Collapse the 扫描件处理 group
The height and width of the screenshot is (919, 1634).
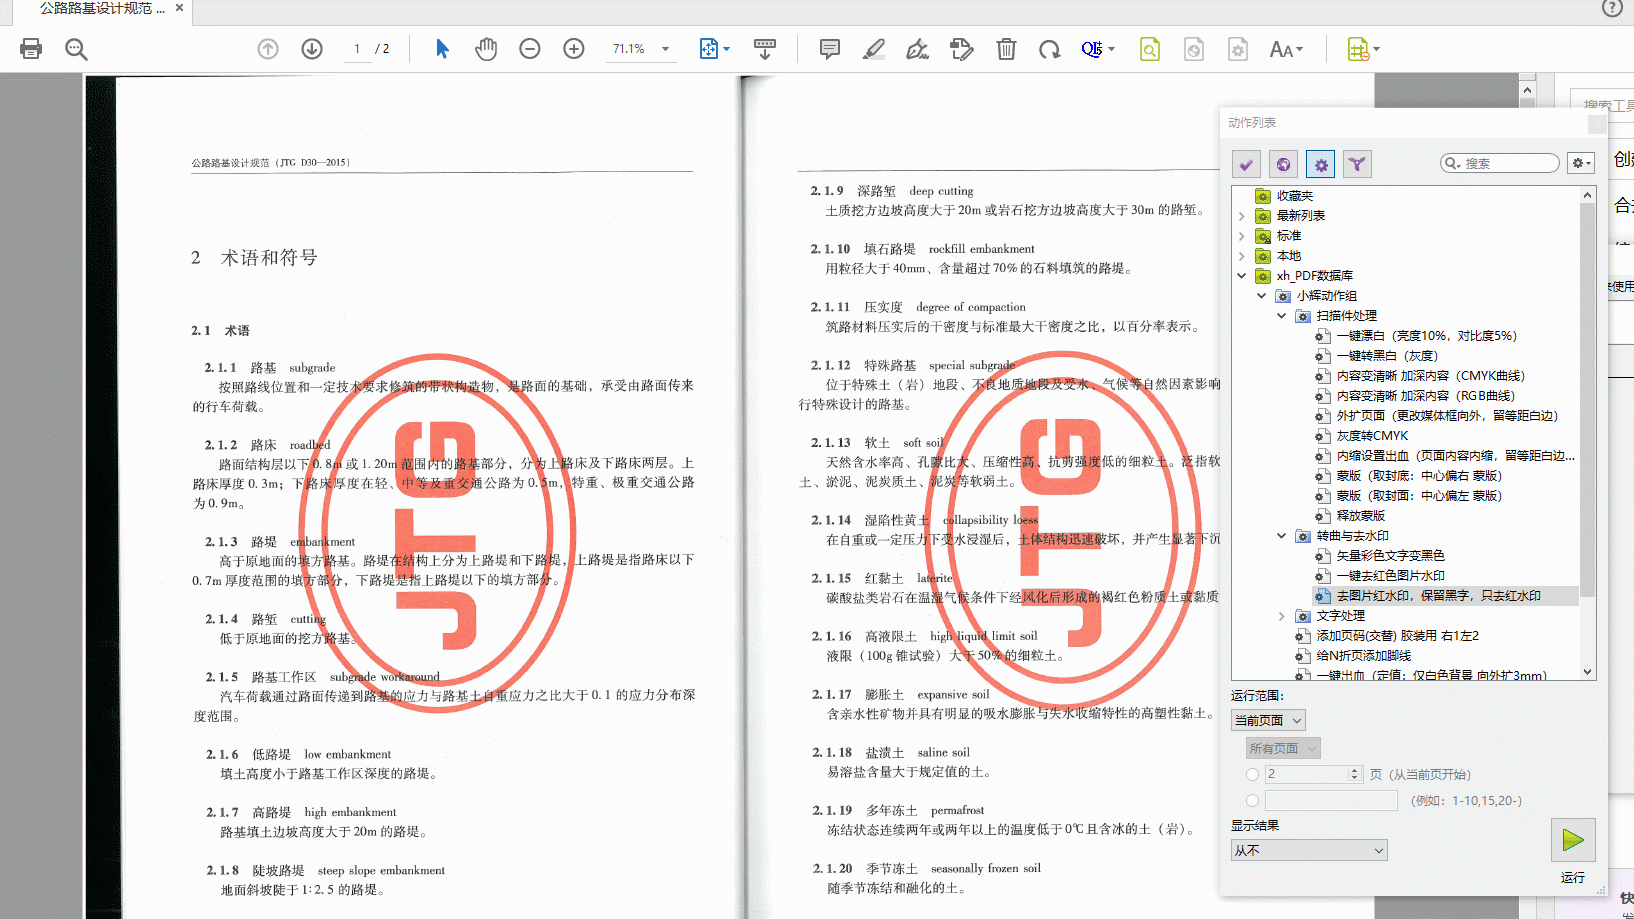coord(1282,316)
